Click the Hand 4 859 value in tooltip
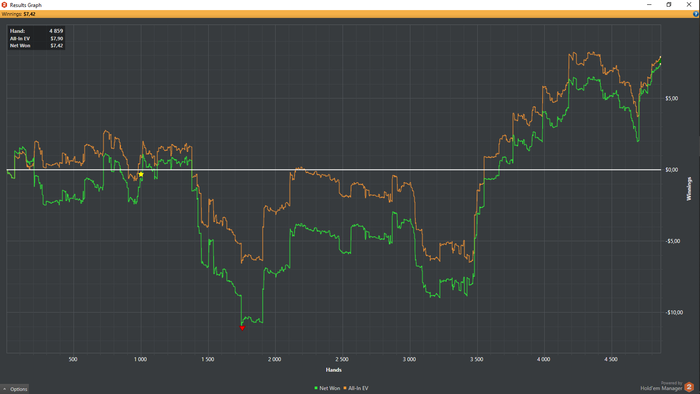700x394 pixels. pyautogui.click(x=56, y=31)
